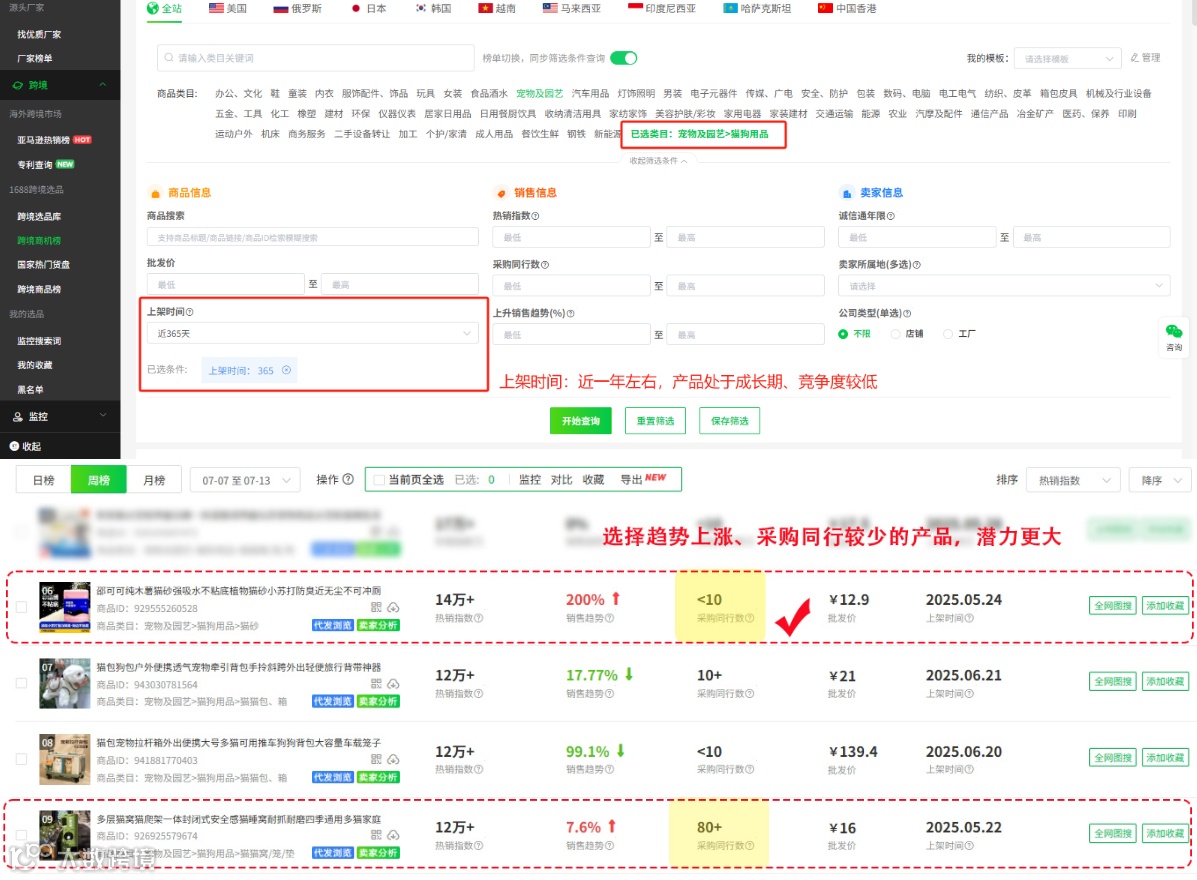Select the 工厂 company type radio
1197x880 pixels.
pos(947,334)
